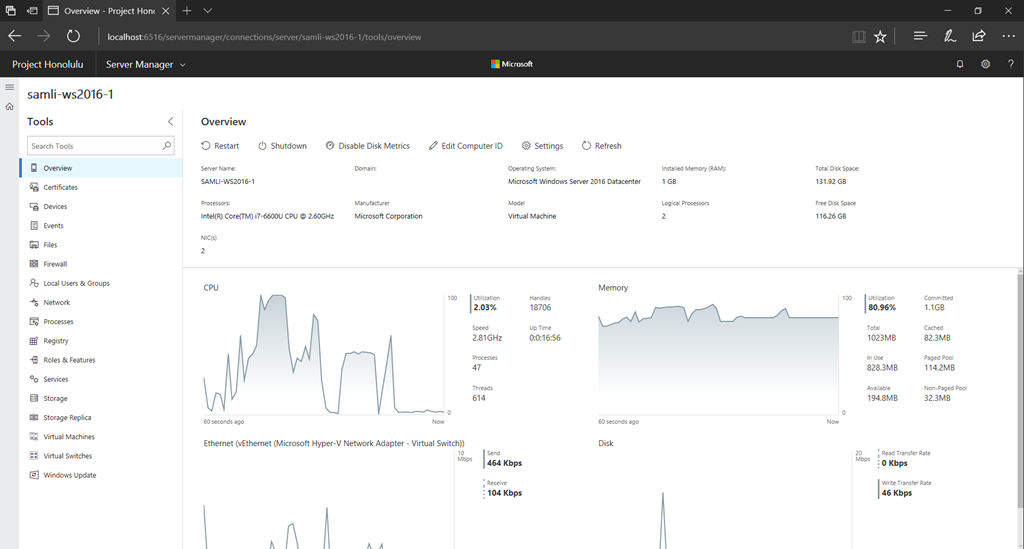1024x549 pixels.
Task: Click the Shutdown button
Action: (282, 146)
